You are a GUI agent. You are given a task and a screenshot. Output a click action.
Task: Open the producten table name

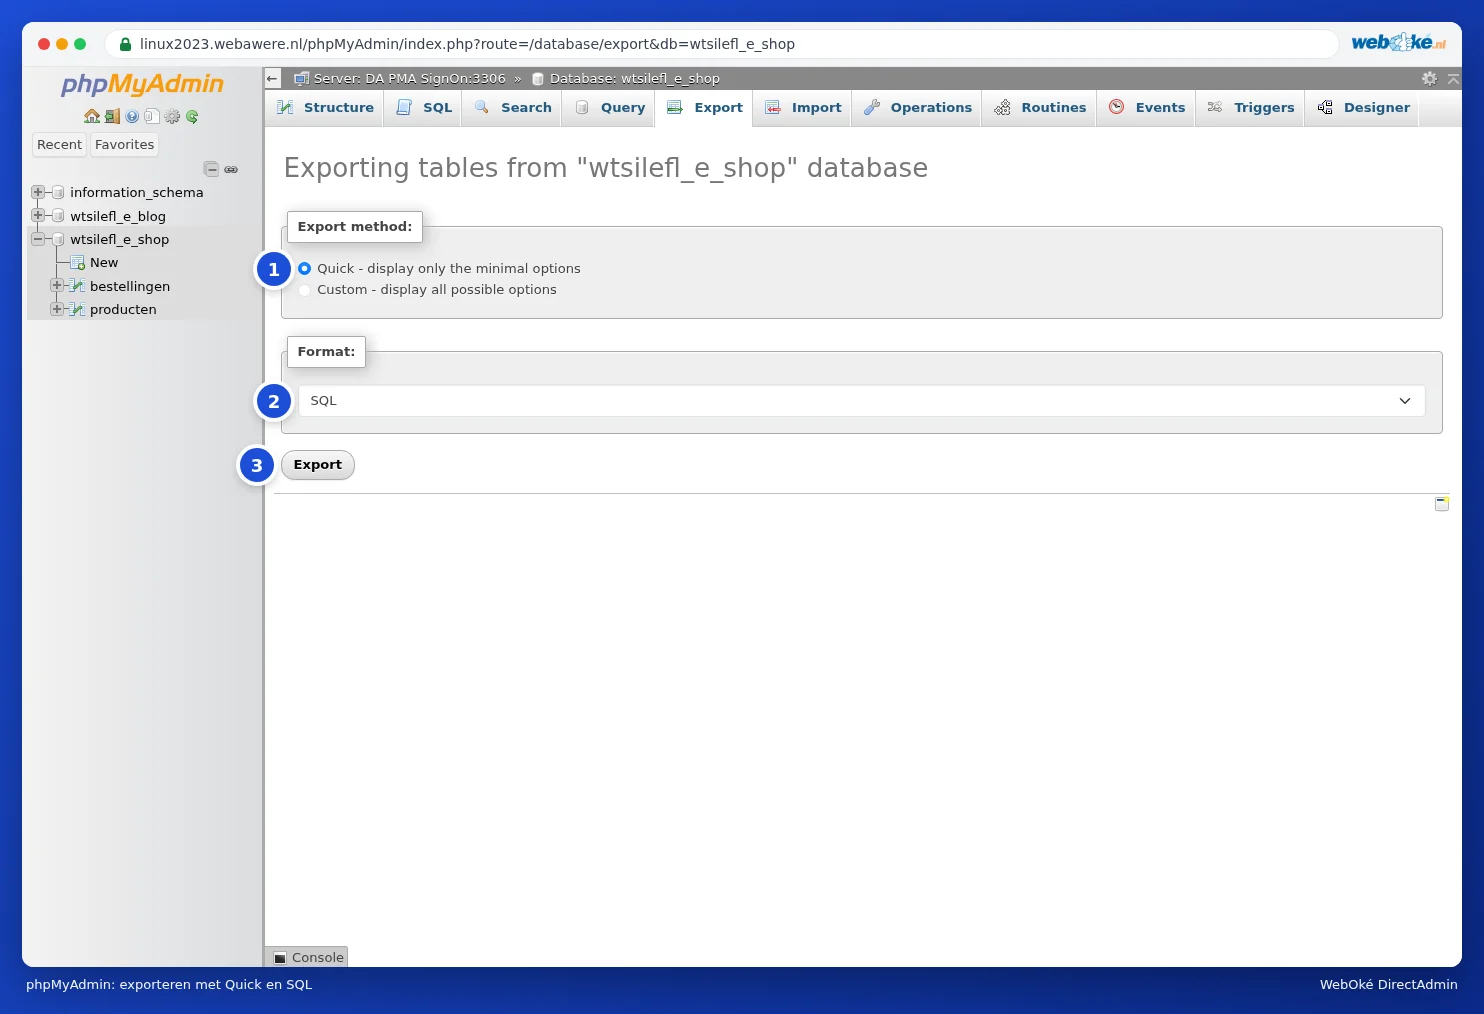pos(123,310)
